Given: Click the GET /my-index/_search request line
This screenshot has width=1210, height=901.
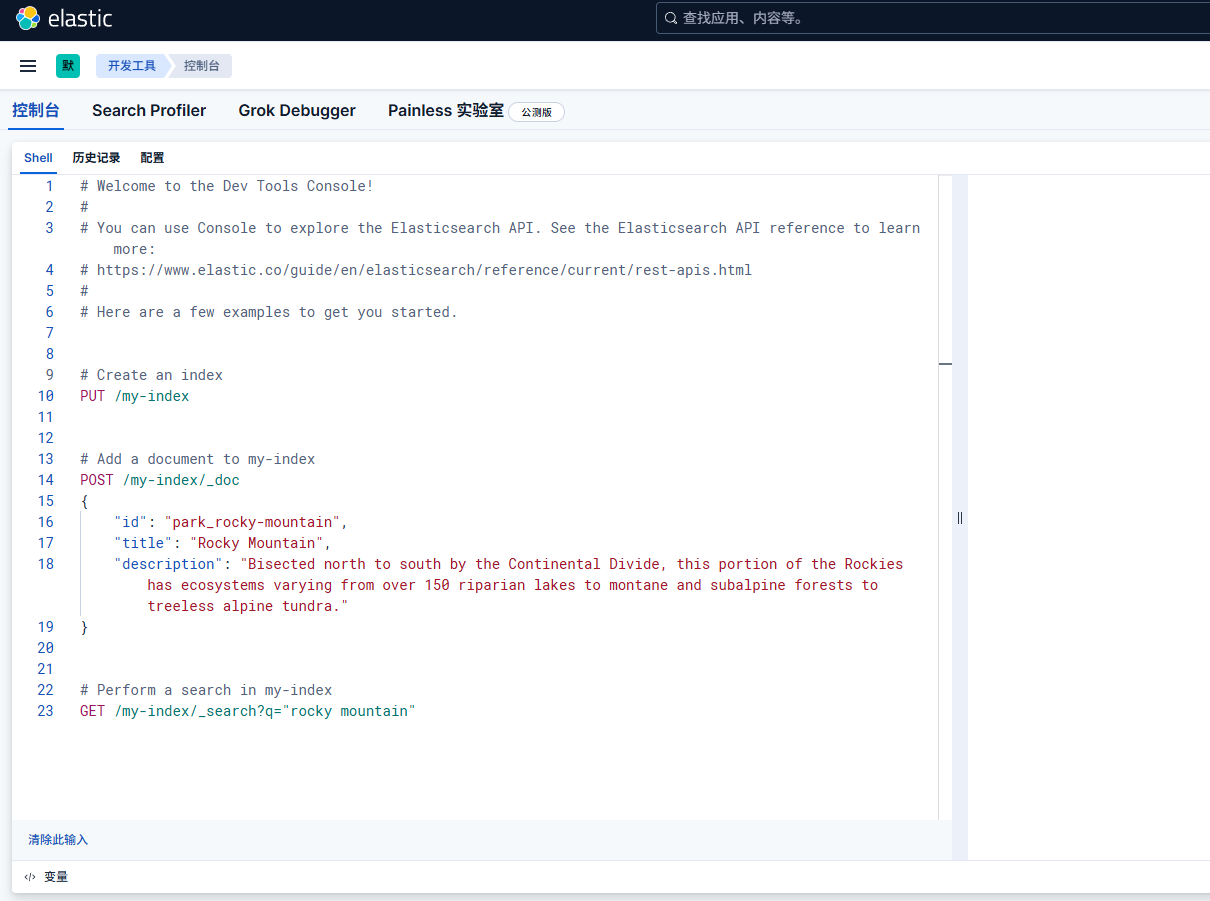Looking at the screenshot, I should point(248,711).
